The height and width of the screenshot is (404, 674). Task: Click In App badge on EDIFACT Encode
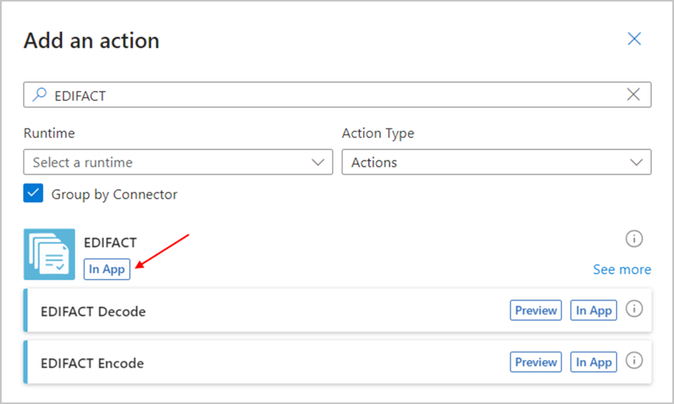(593, 362)
